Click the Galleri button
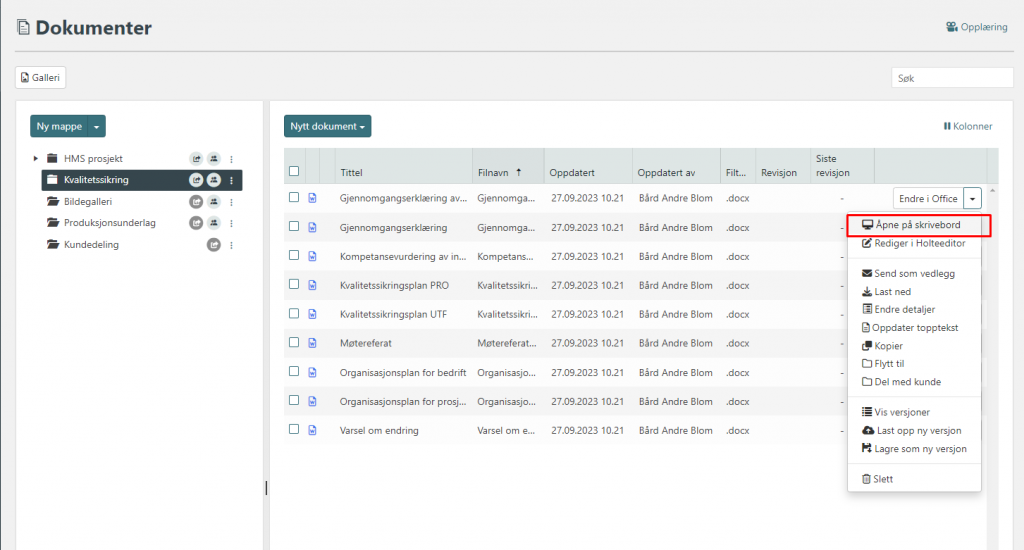The height and width of the screenshot is (550, 1024). pos(41,77)
